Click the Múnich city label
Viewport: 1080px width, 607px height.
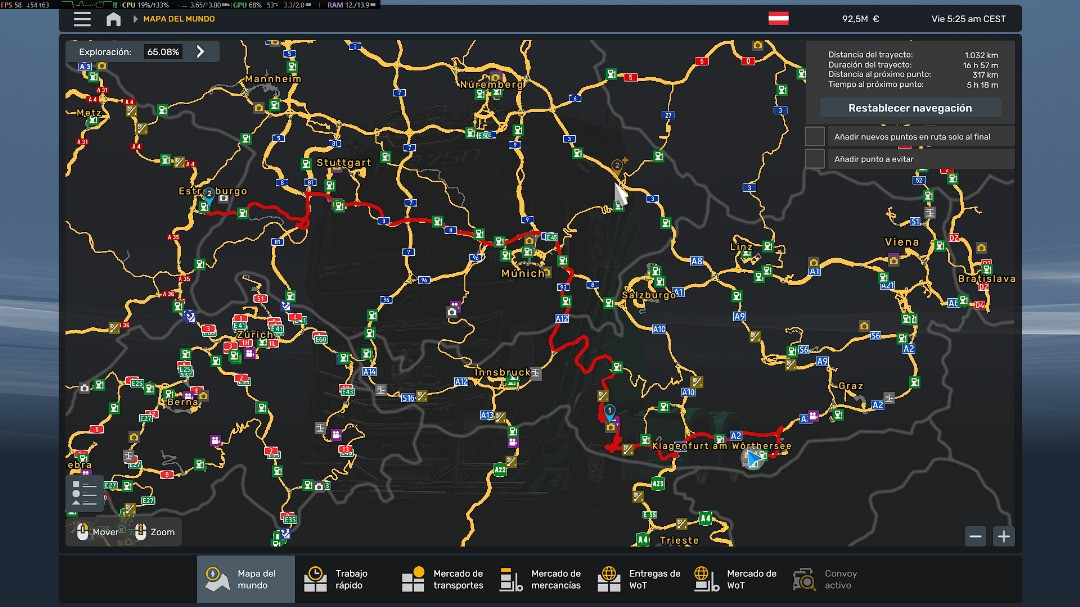click(523, 273)
